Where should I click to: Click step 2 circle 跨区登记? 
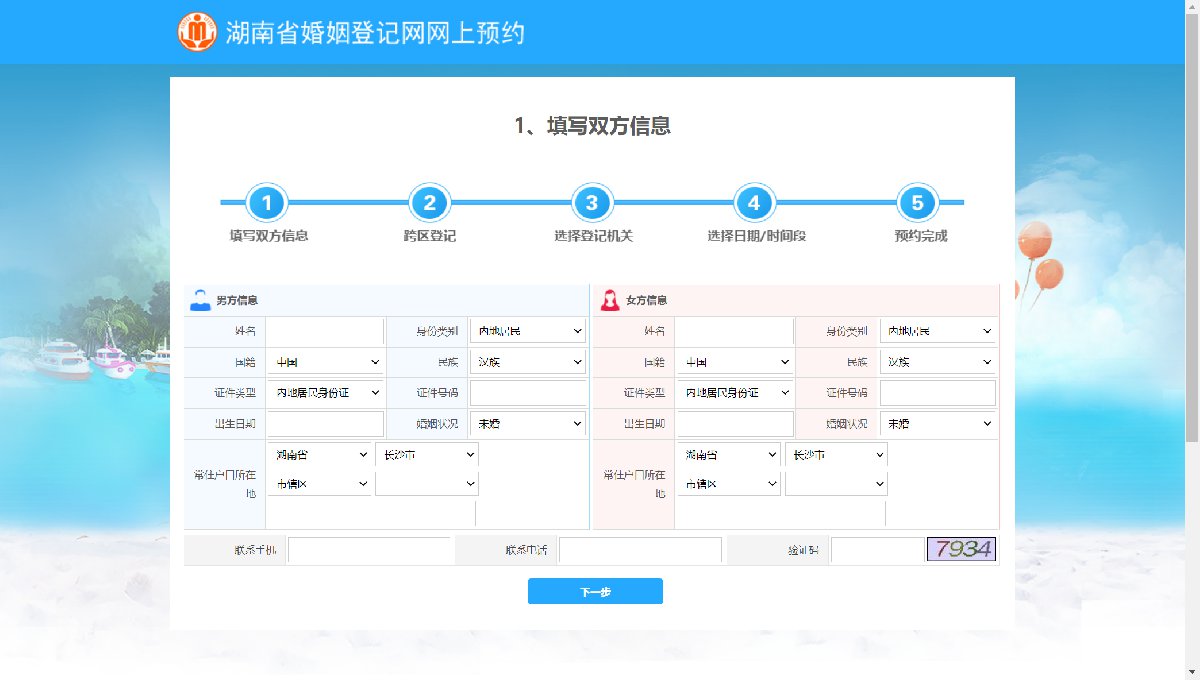(x=429, y=203)
